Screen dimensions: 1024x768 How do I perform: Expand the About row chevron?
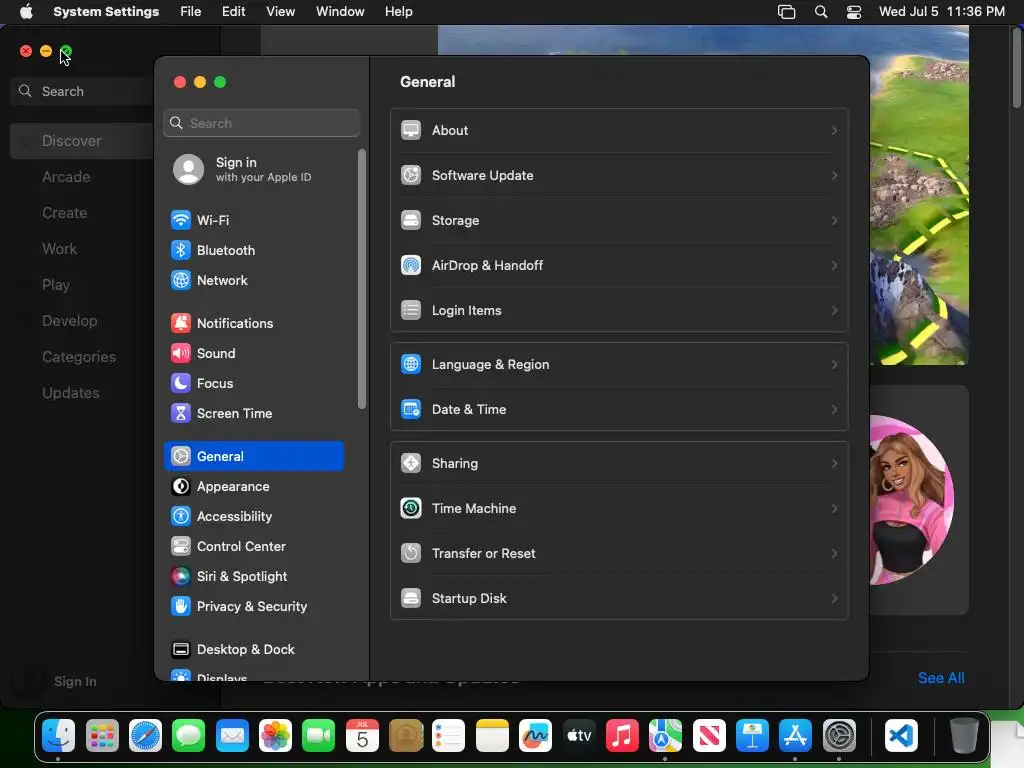[834, 131]
